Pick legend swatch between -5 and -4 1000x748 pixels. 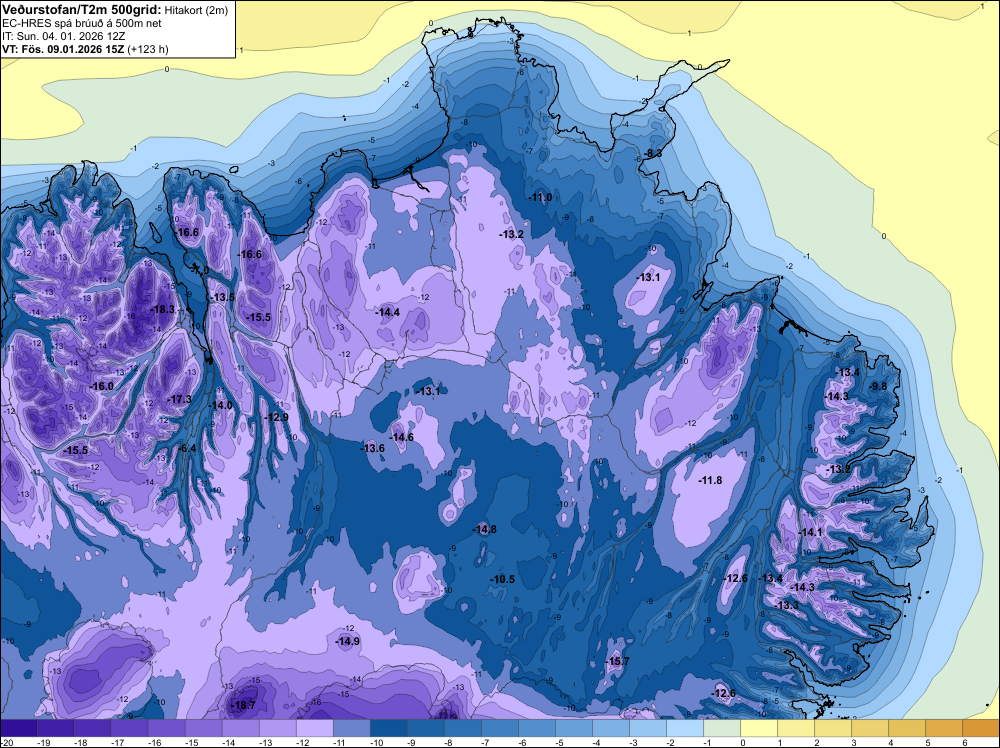574,728
